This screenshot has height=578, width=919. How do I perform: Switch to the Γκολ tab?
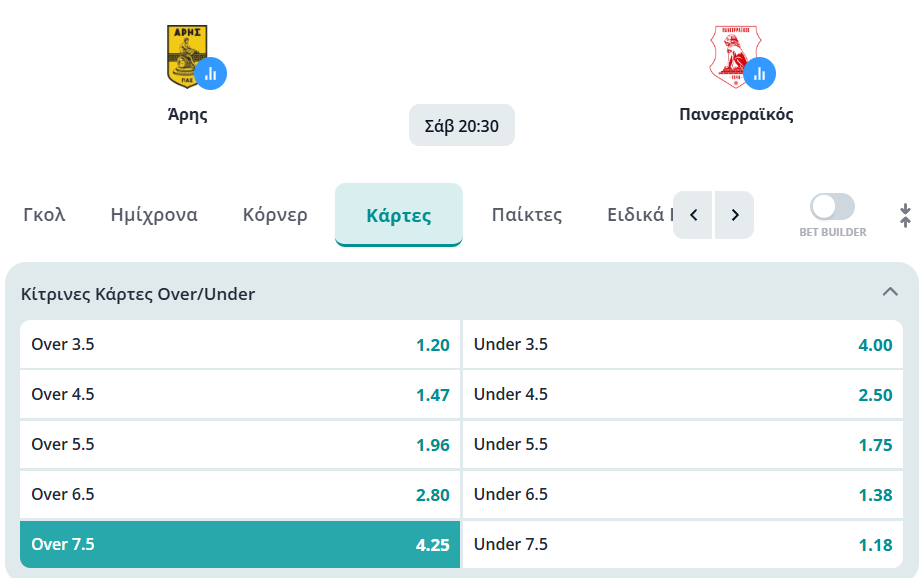(x=44, y=215)
